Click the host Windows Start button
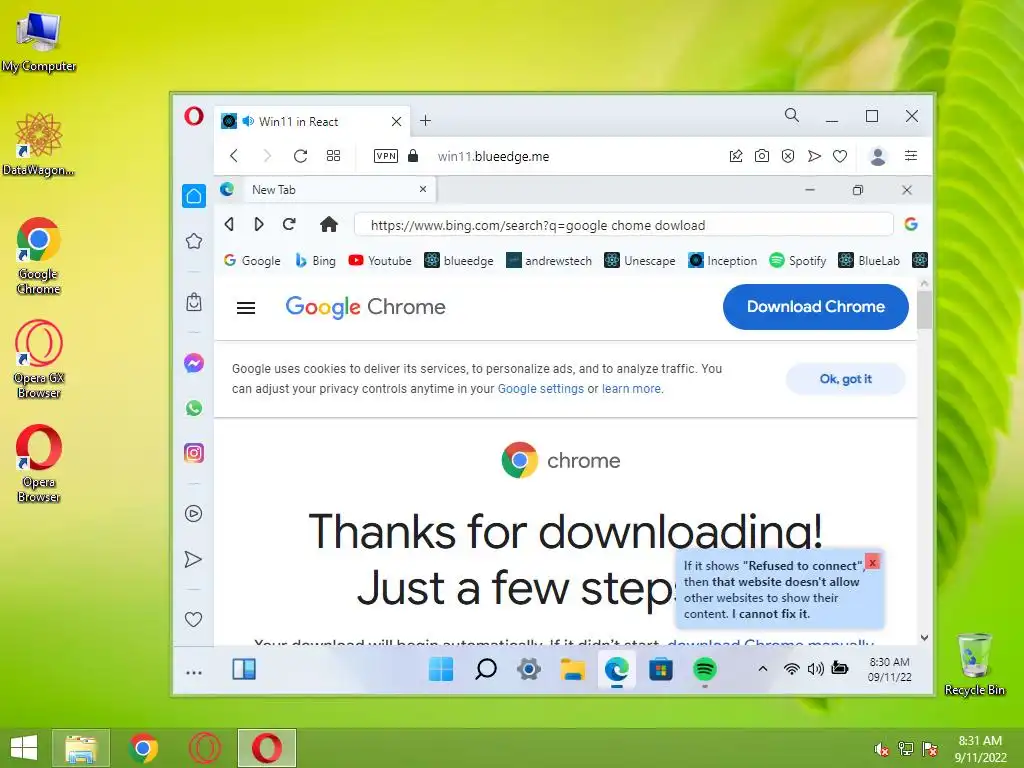The width and height of the screenshot is (1024, 768). [24, 748]
